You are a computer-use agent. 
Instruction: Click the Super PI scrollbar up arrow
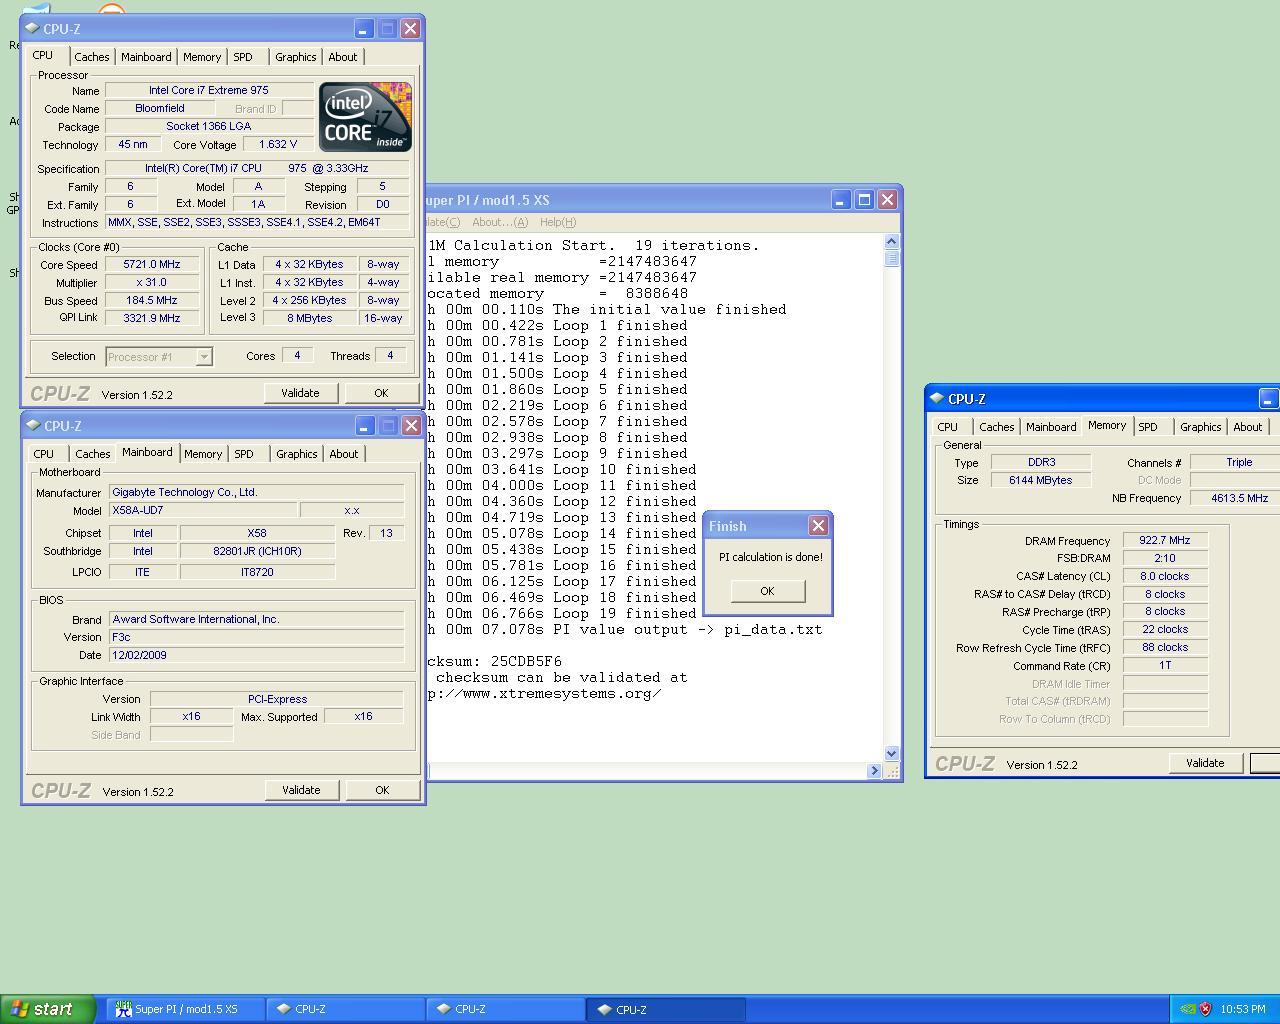892,241
